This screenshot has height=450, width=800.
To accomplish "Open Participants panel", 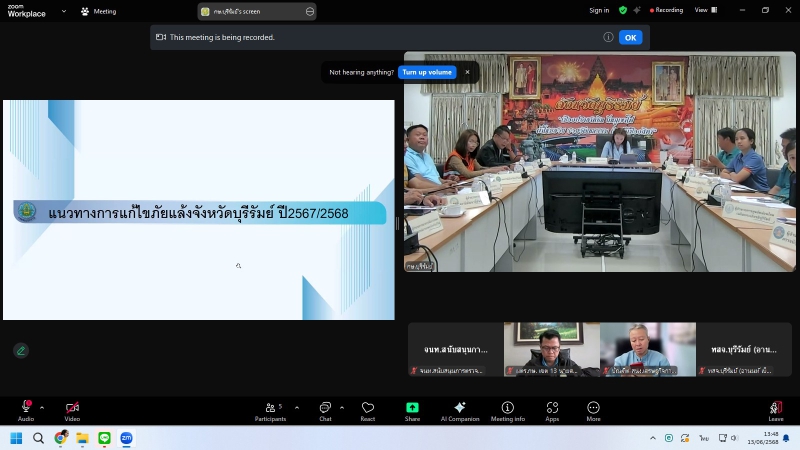I will point(270,411).
